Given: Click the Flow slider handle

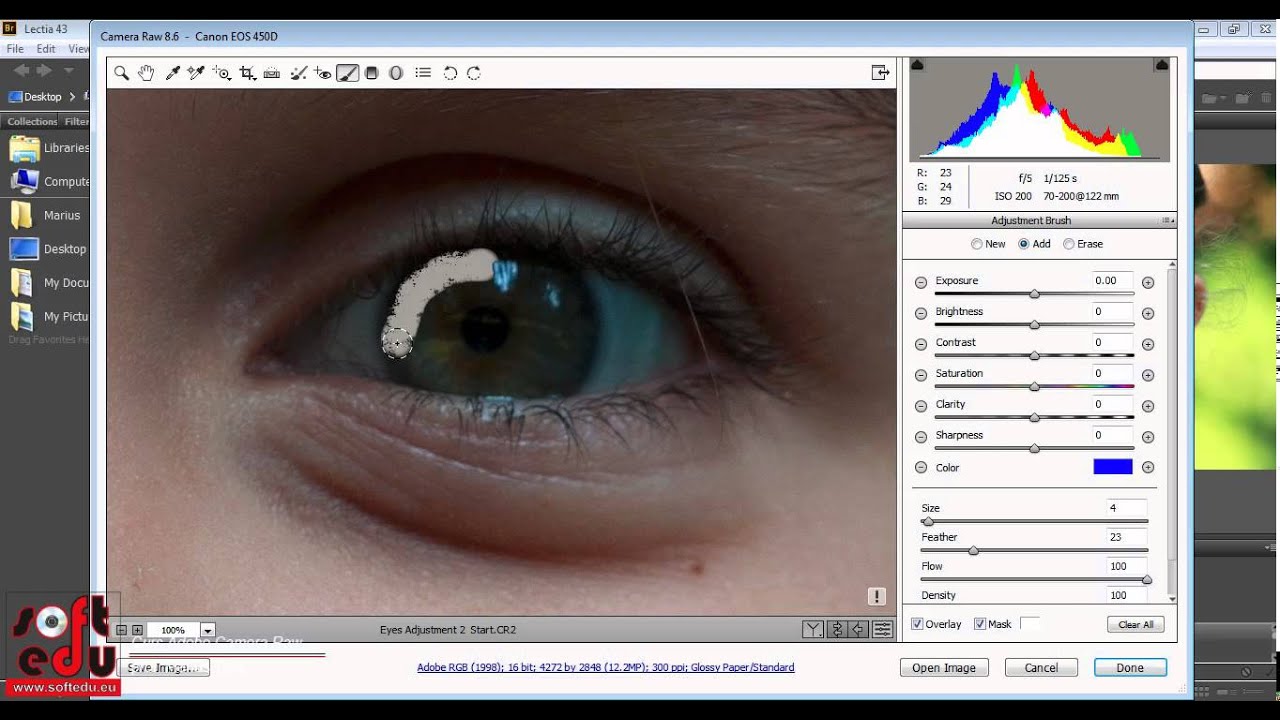Looking at the screenshot, I should click(x=1146, y=580).
